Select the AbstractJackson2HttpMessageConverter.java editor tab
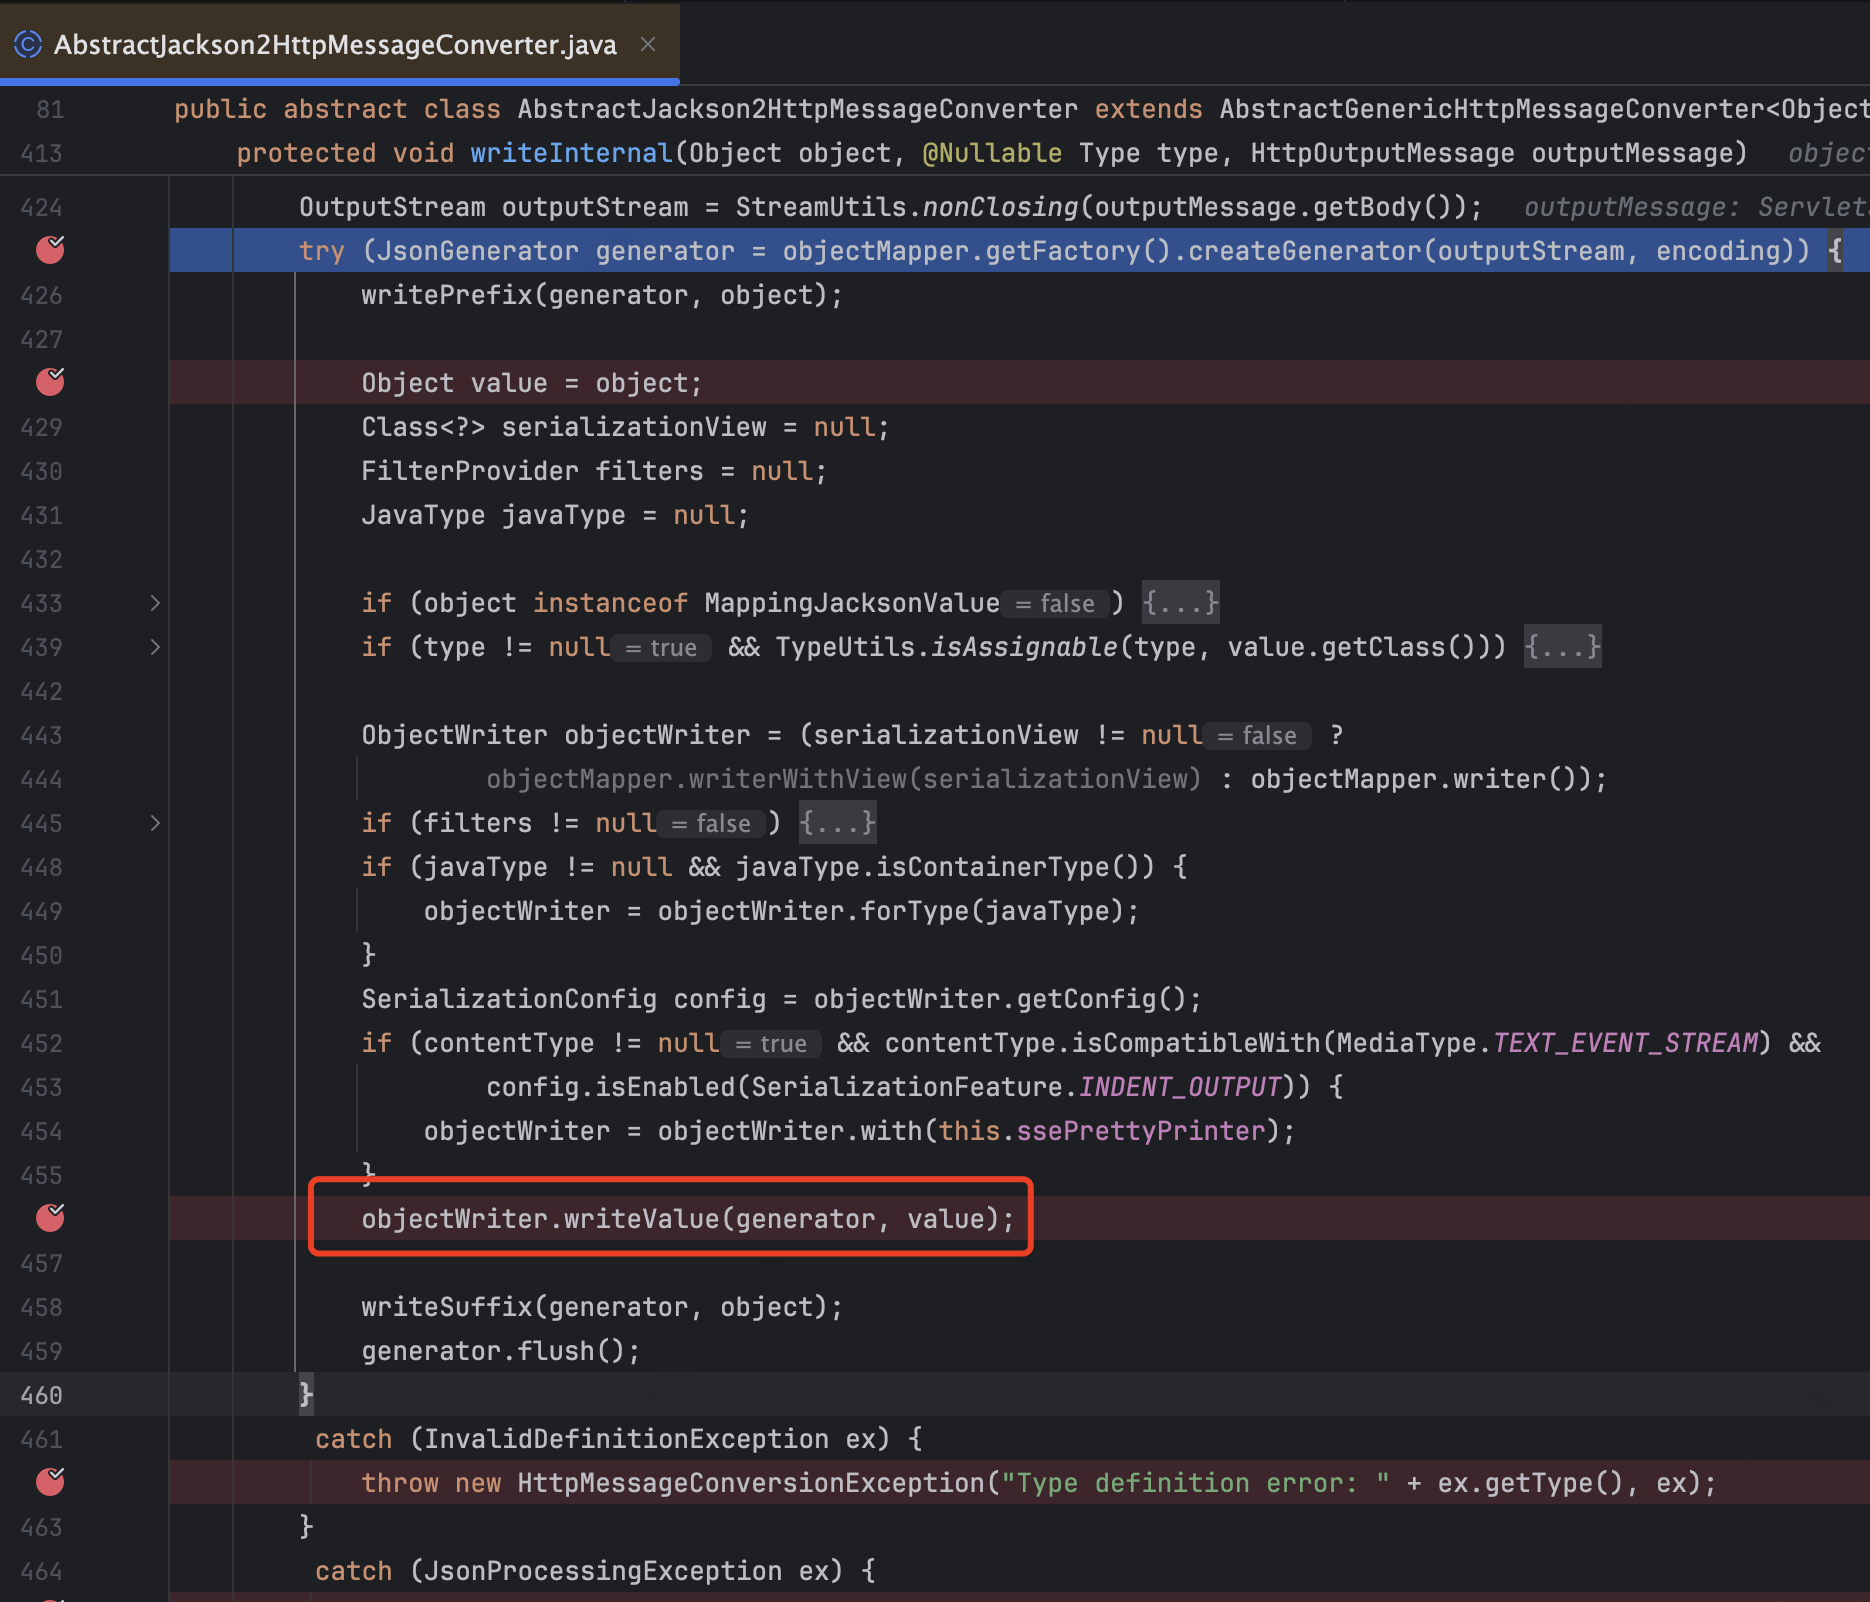Image resolution: width=1870 pixels, height=1602 pixels. coord(340,43)
